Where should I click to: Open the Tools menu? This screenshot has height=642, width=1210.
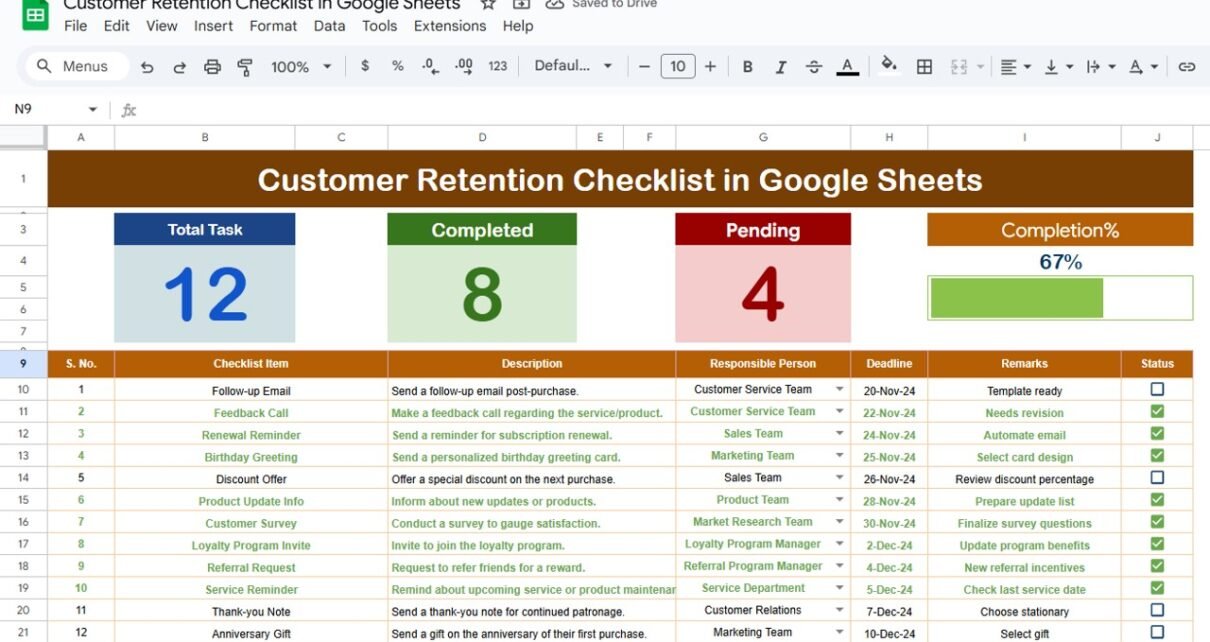[x=379, y=26]
